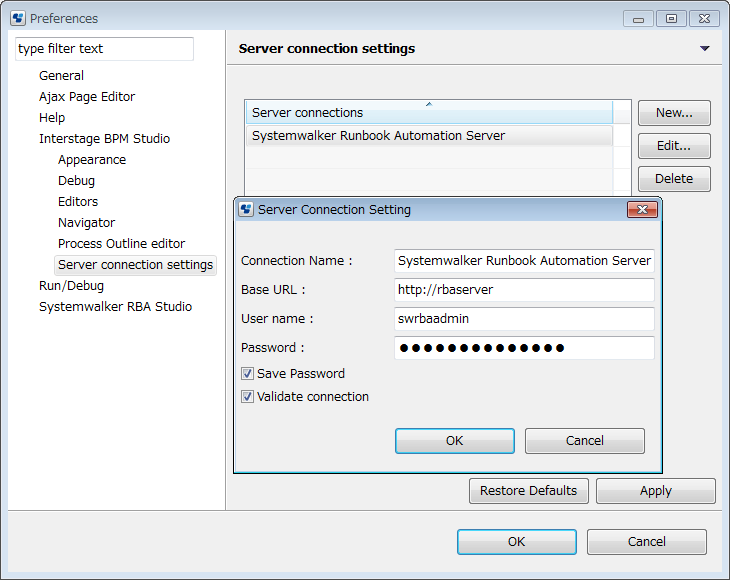Click OK in the Preferences window
This screenshot has width=730, height=580.
(x=517, y=542)
